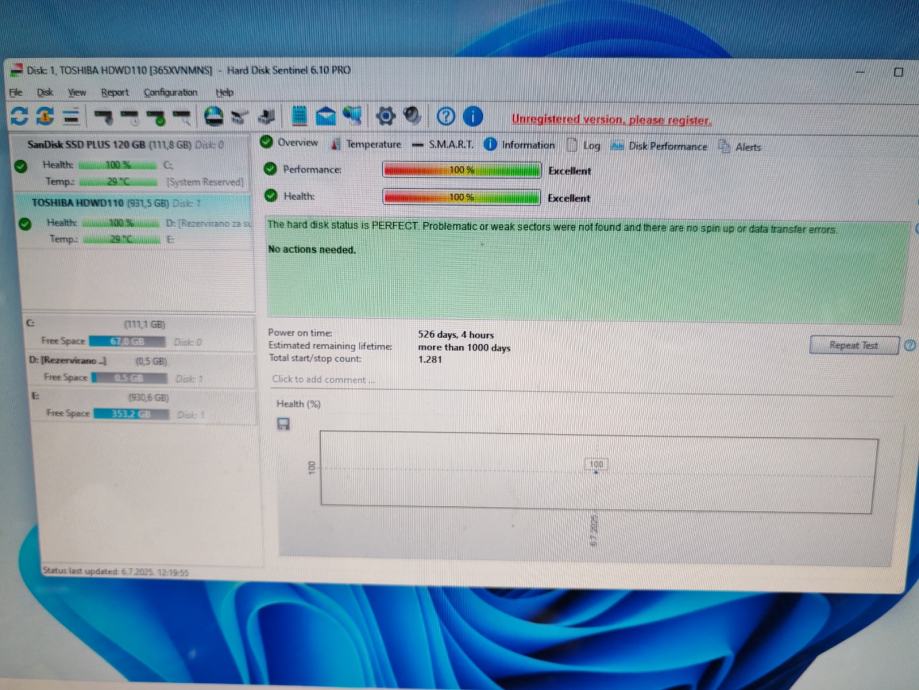The height and width of the screenshot is (690, 919).
Task: Click the SanDisk Health 100 % sidebar bar
Action: [x=118, y=165]
